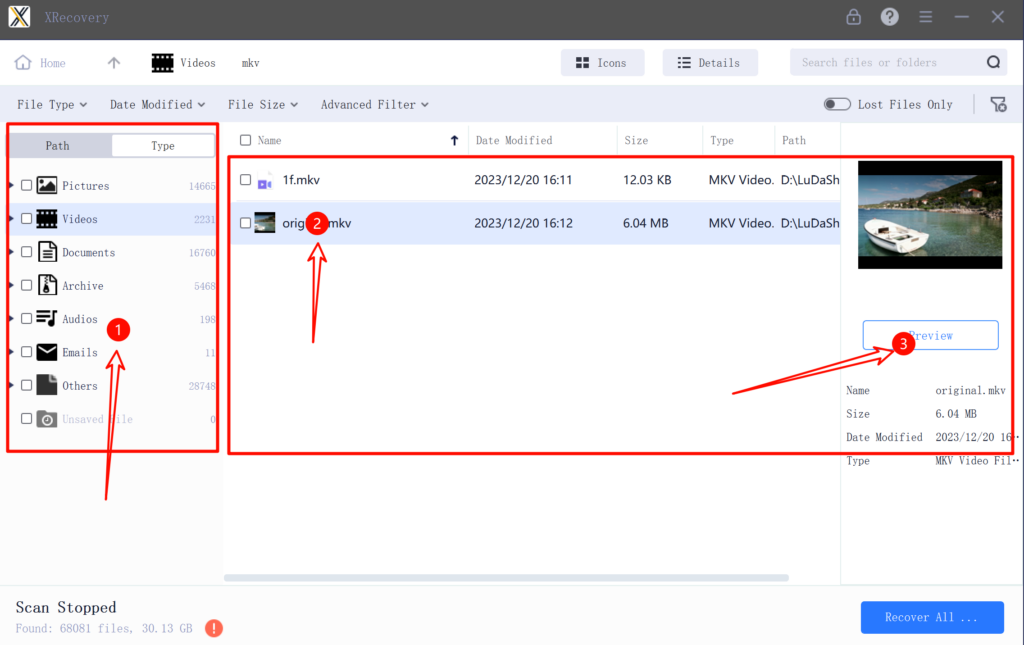This screenshot has width=1024, height=645.
Task: Click the XRecovery logo icon
Action: [x=20, y=17]
